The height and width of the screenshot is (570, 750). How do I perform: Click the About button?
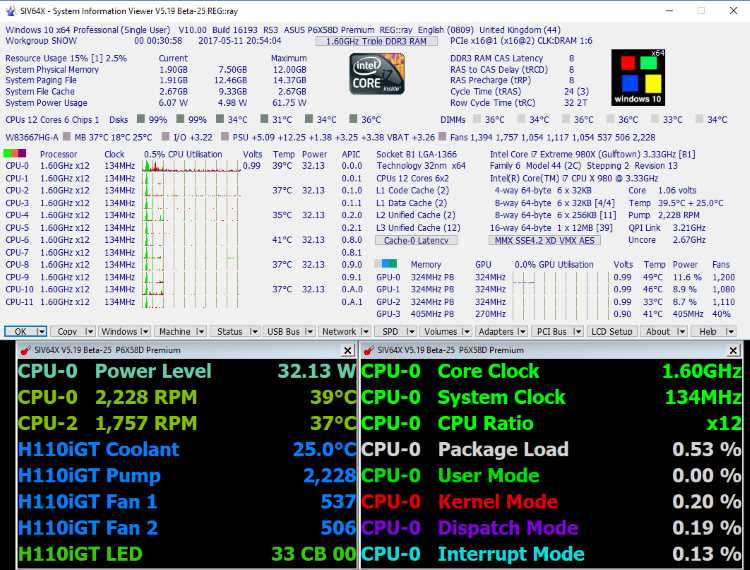[658, 331]
